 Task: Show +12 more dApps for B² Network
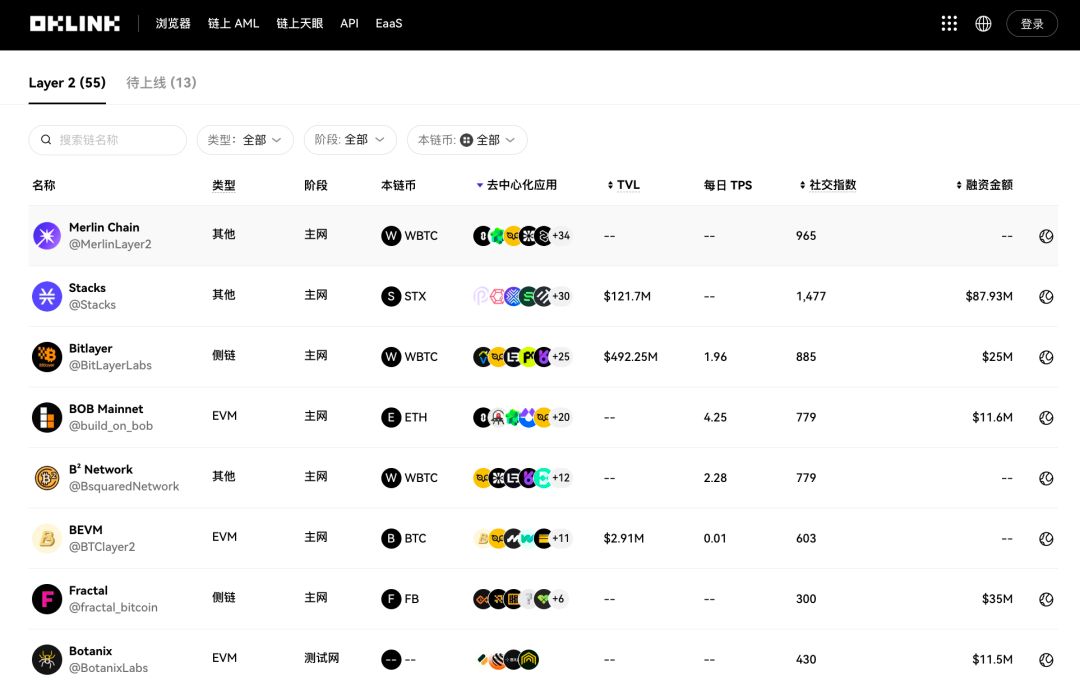pyautogui.click(x=561, y=478)
